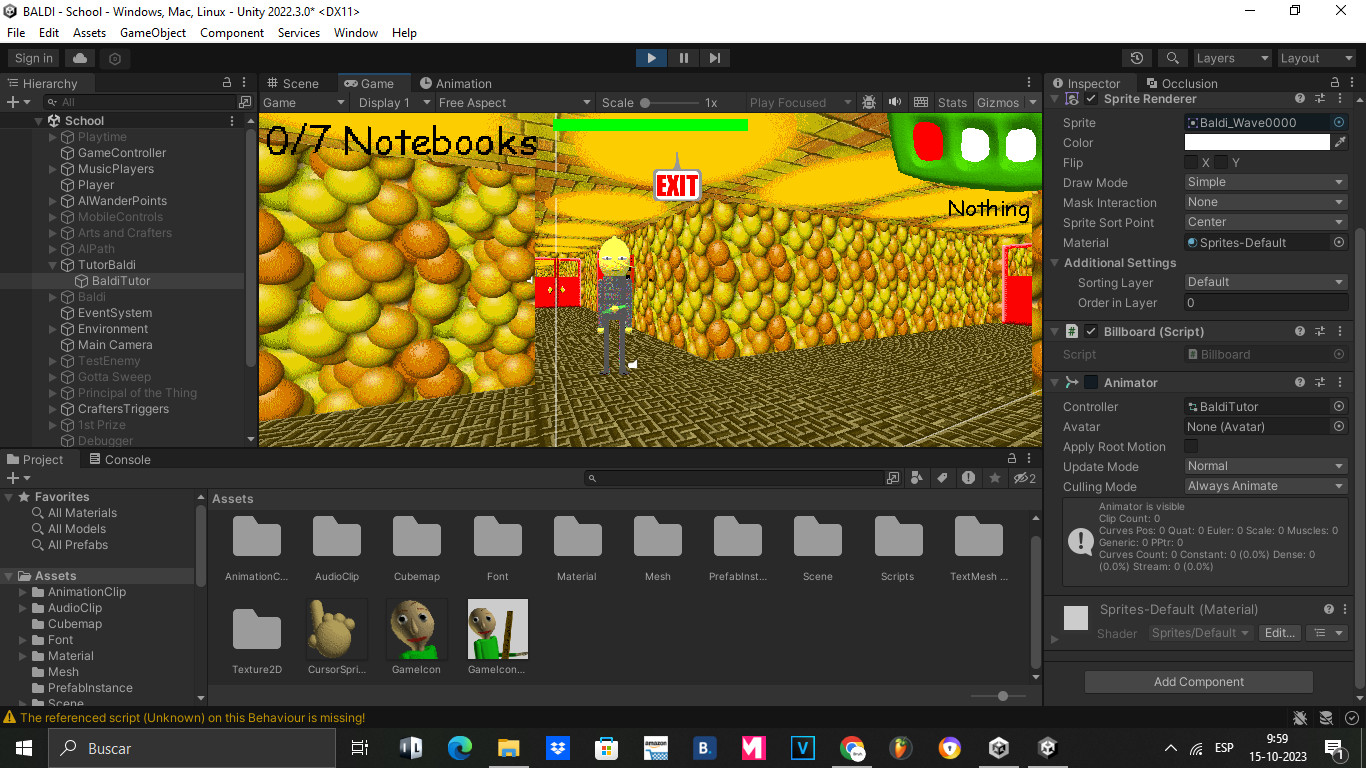Screen dimensions: 1366x768
Task: Click the Step frame icon next to Pause
Action: [714, 58]
